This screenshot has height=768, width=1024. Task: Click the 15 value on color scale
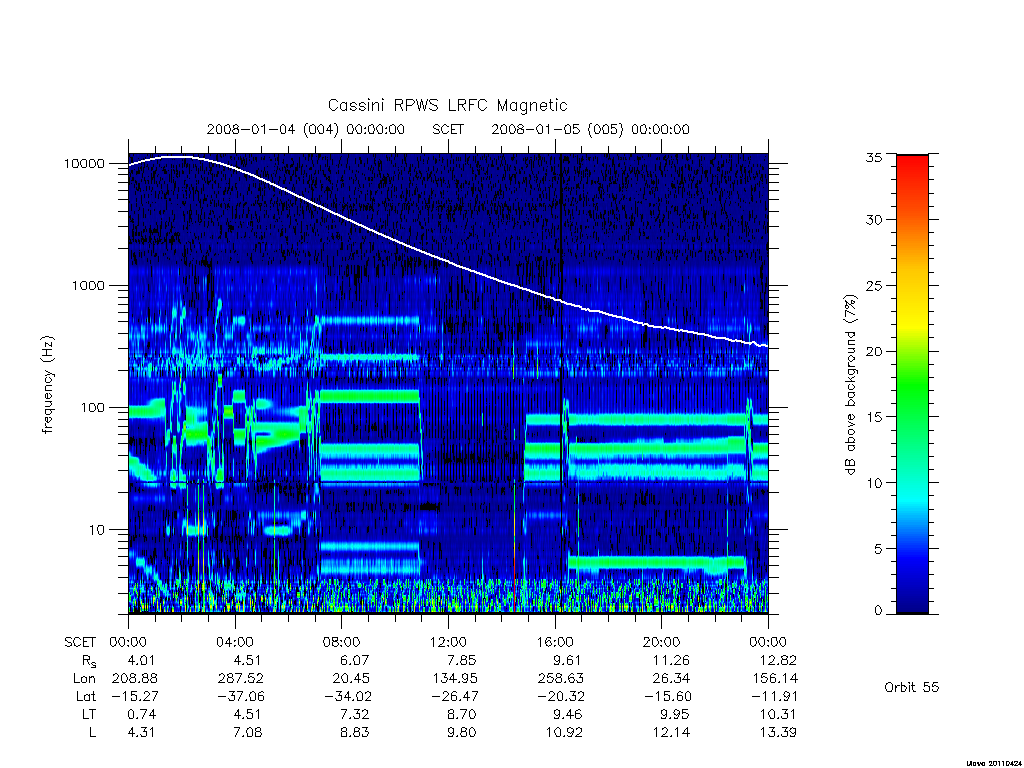tap(873, 417)
